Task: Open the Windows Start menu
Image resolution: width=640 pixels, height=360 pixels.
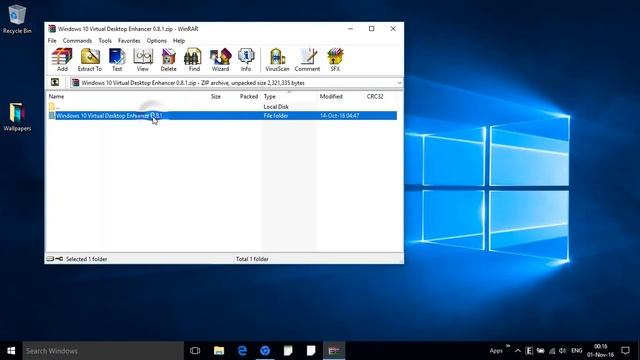Action: pos(11,351)
